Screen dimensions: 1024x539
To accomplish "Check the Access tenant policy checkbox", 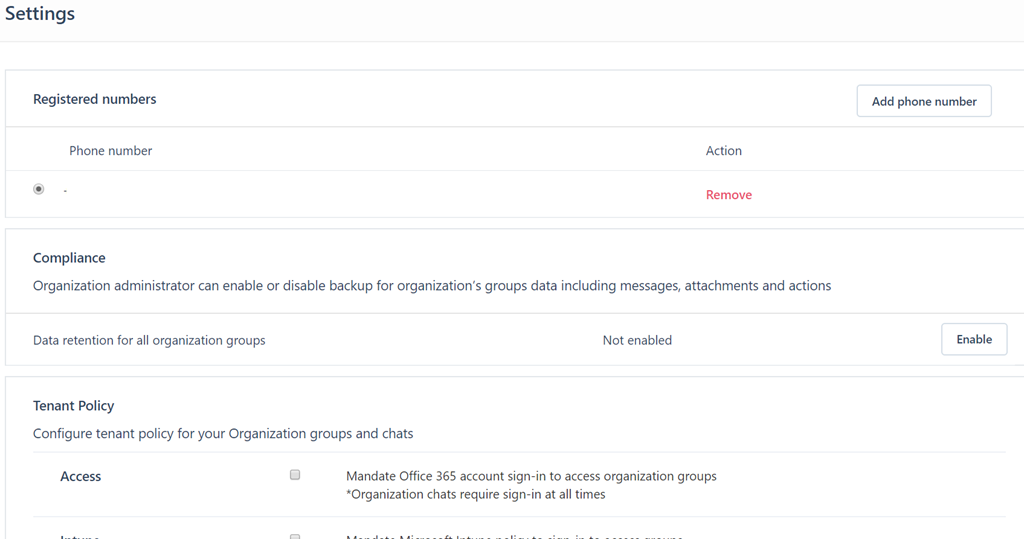I will [295, 475].
